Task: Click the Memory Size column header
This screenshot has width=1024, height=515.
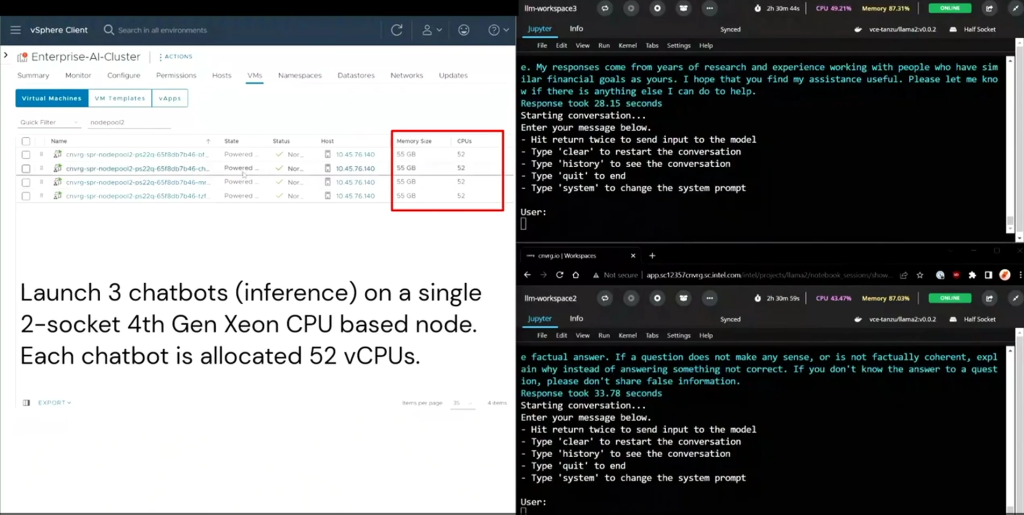Action: click(x=414, y=141)
